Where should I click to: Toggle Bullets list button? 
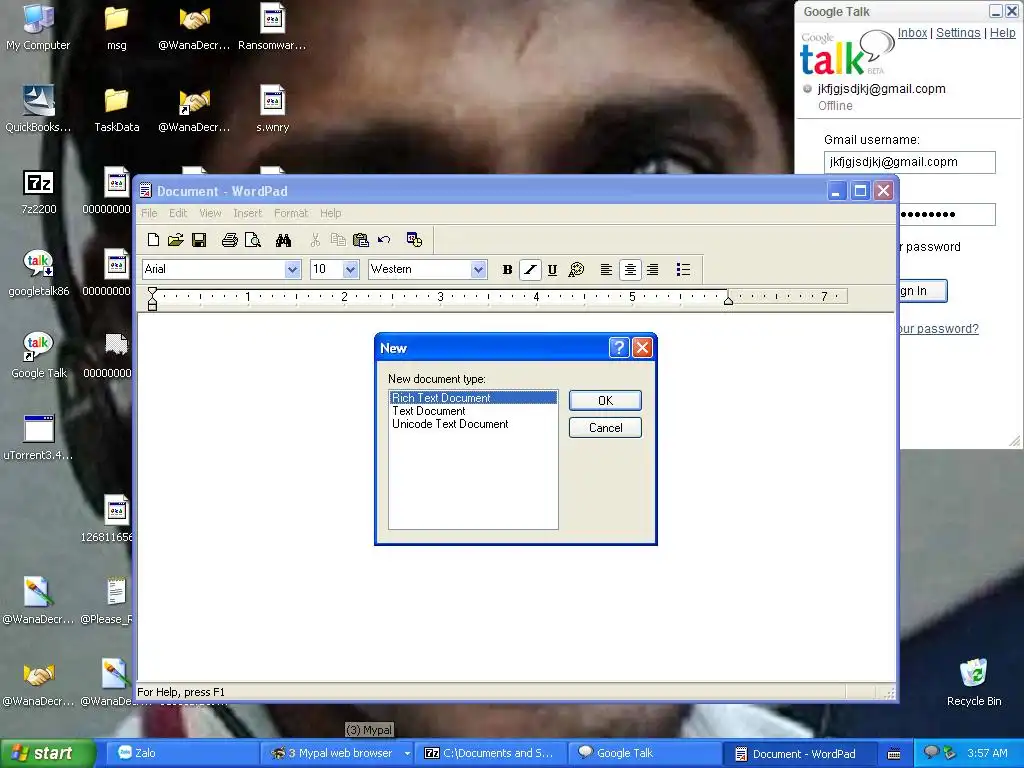coord(683,270)
